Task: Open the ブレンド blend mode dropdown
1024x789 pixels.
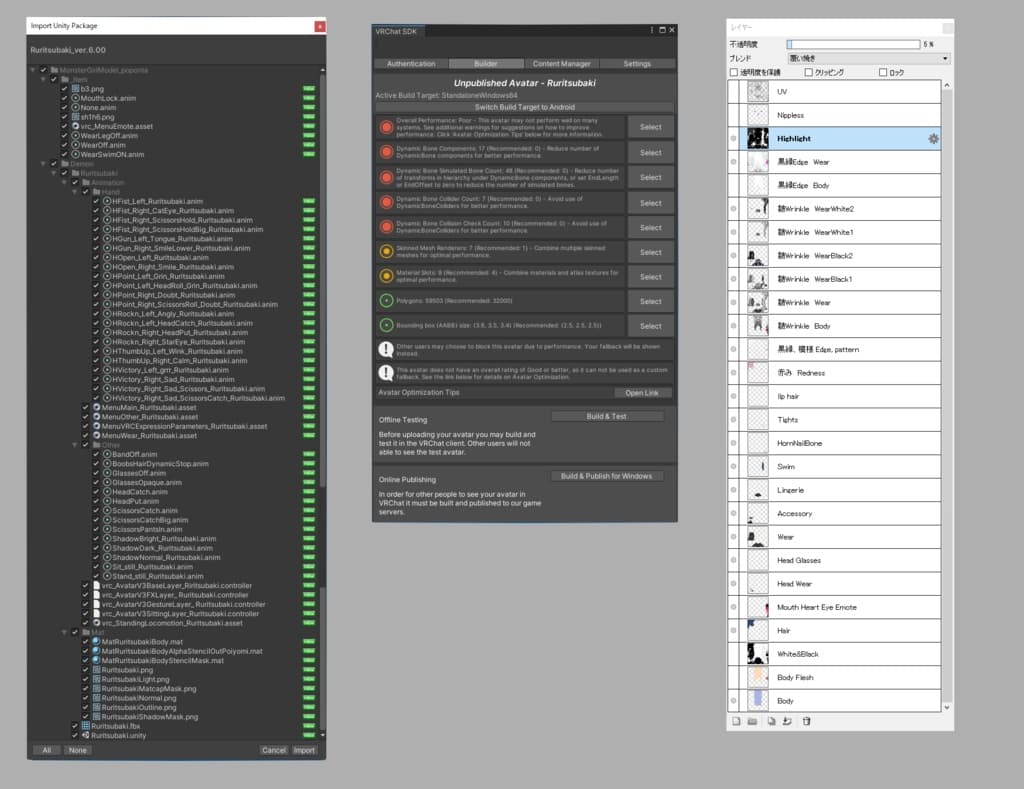Action: pyautogui.click(x=868, y=59)
